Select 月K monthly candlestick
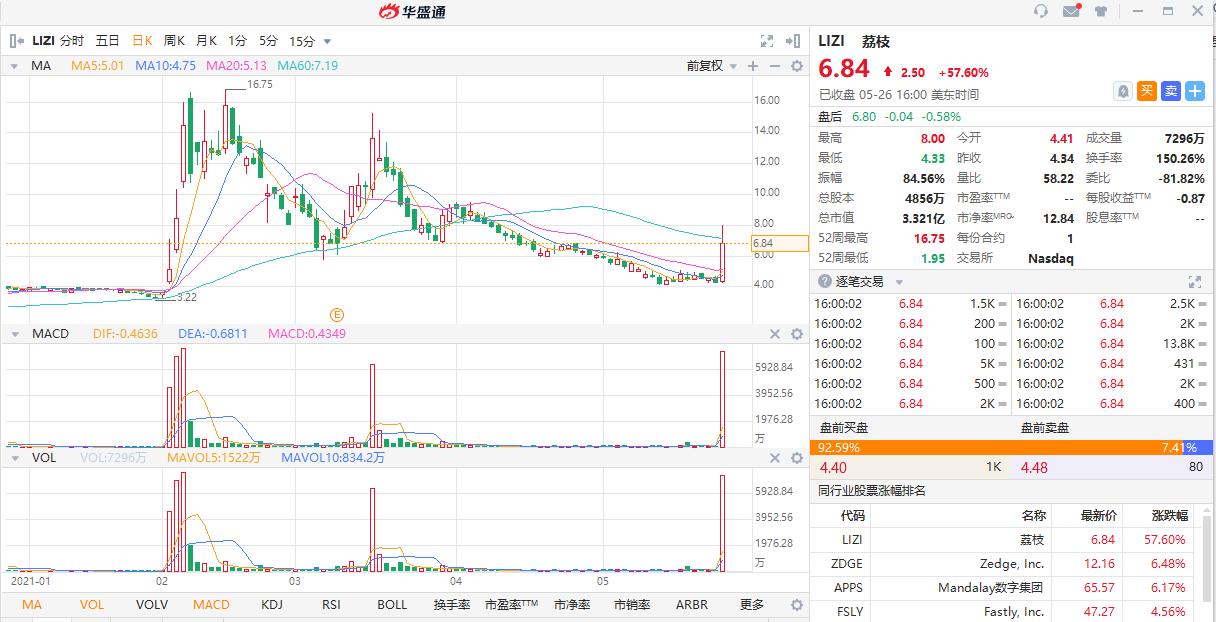1216x622 pixels. coord(206,41)
